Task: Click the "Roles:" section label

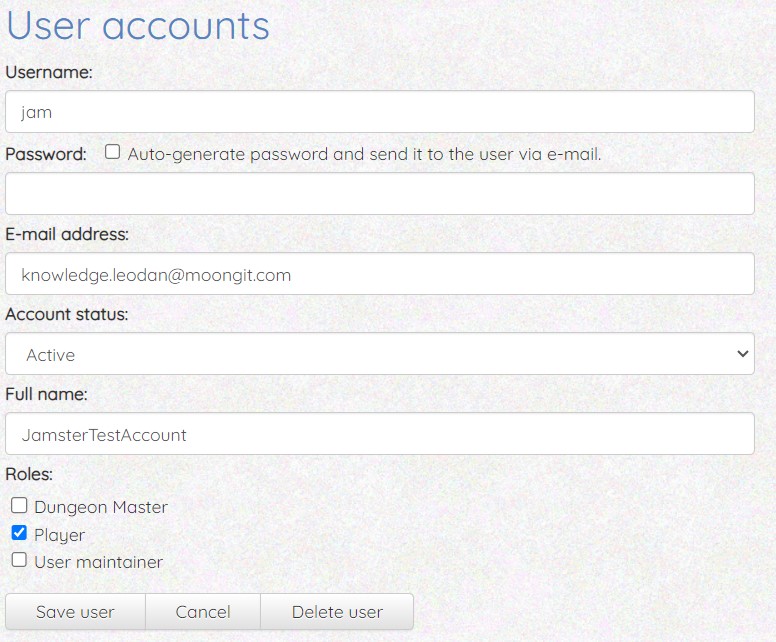Action: tap(29, 474)
